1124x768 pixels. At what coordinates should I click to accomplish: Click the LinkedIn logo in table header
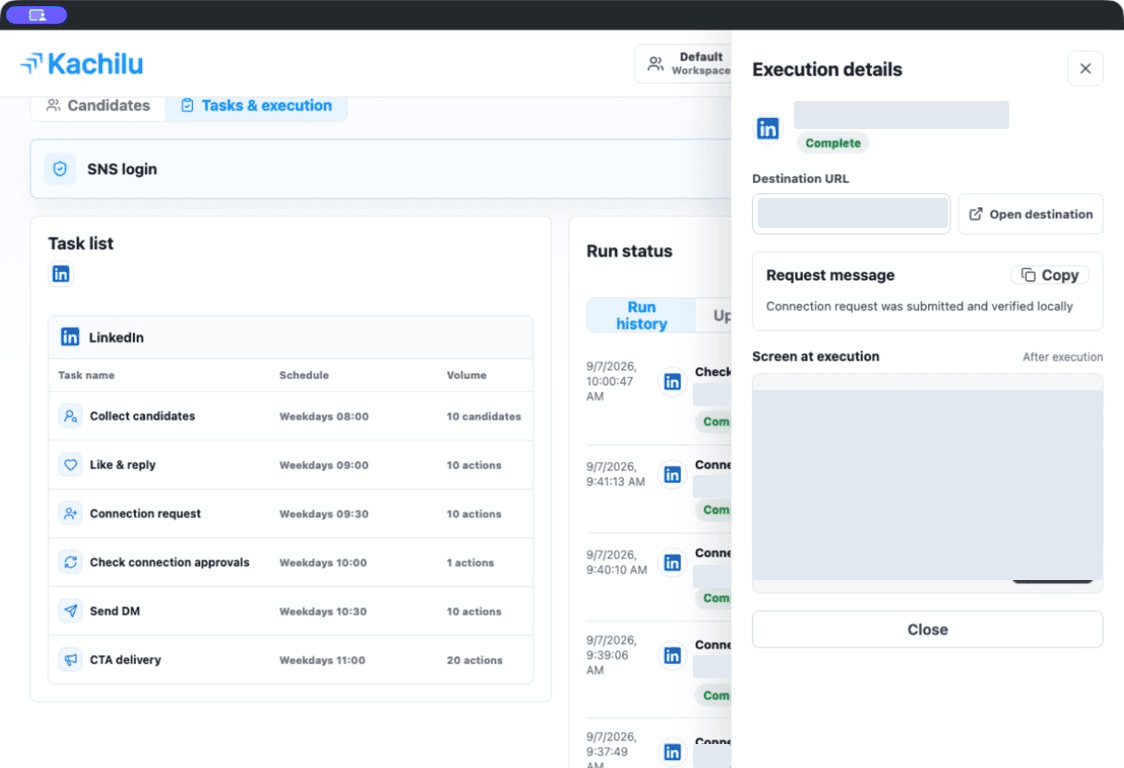pyautogui.click(x=70, y=336)
